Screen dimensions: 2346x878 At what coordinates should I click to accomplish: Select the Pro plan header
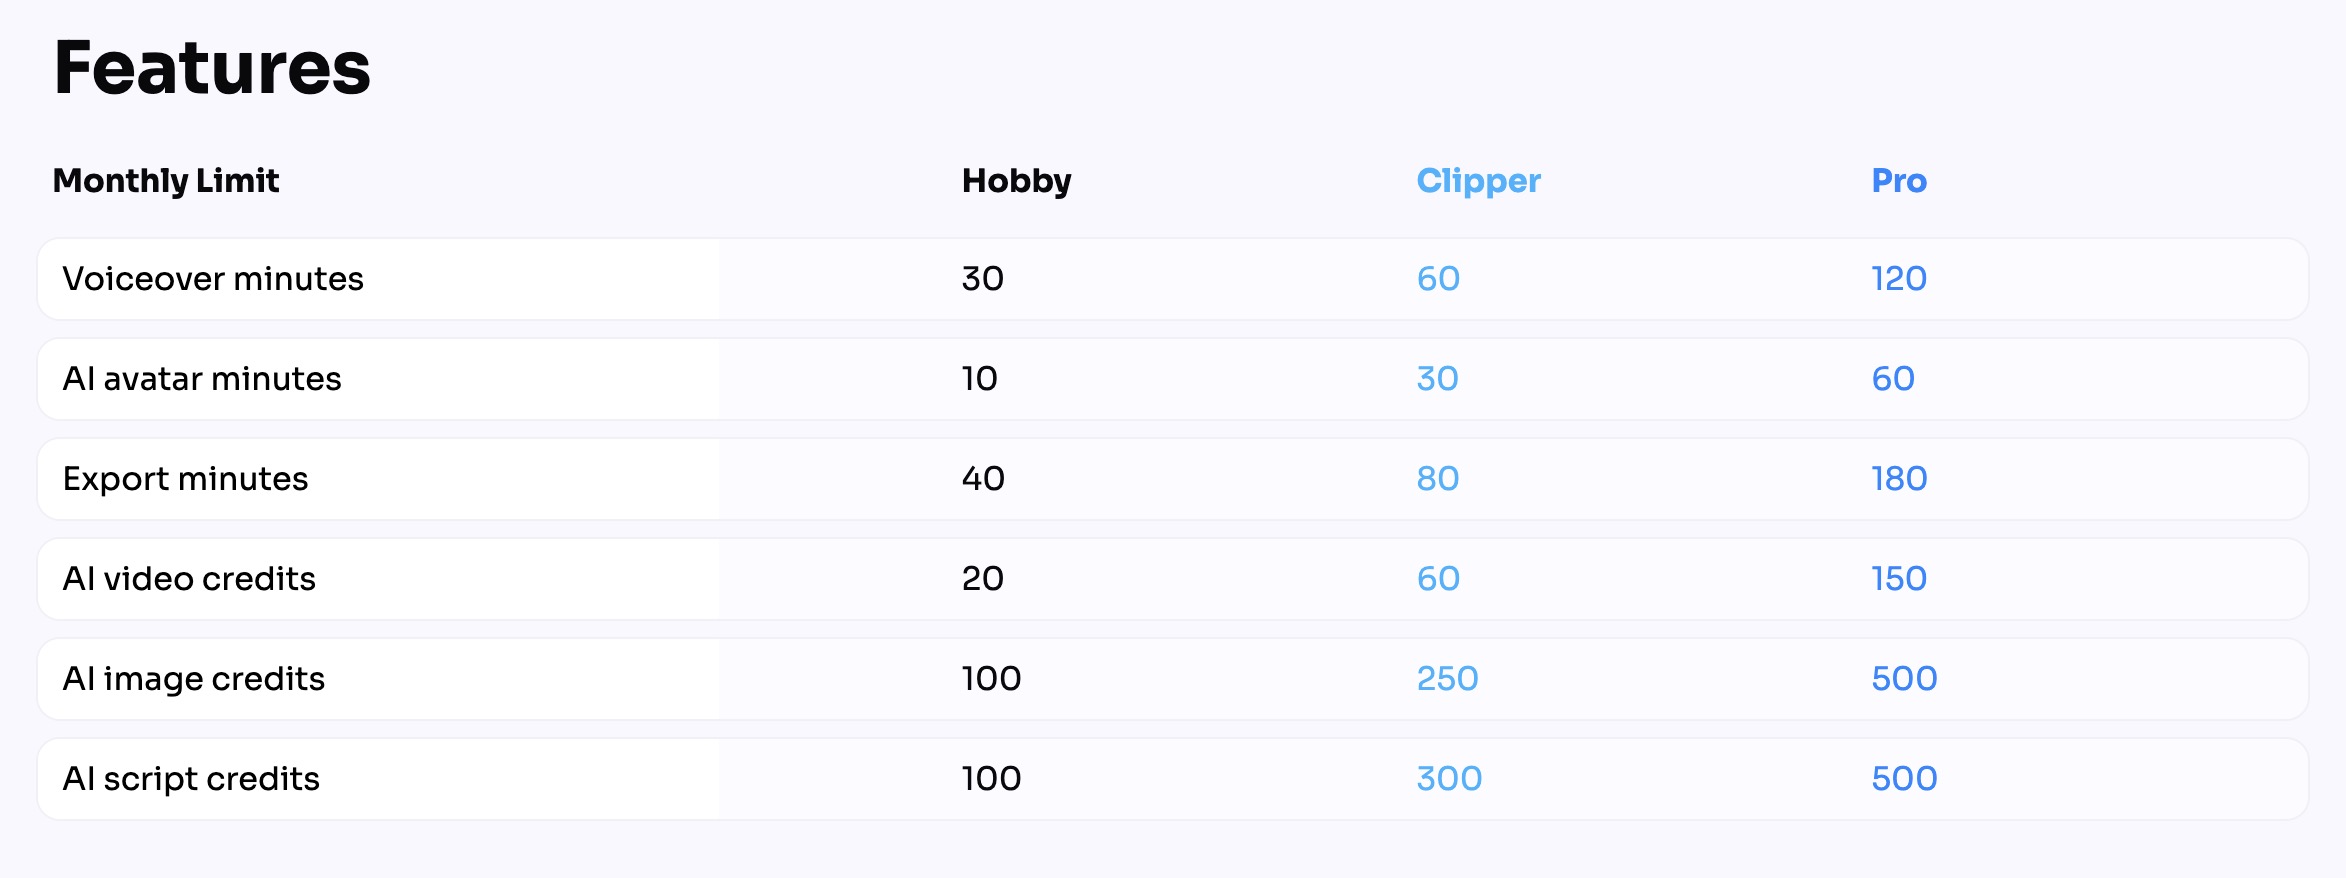[x=1899, y=180]
